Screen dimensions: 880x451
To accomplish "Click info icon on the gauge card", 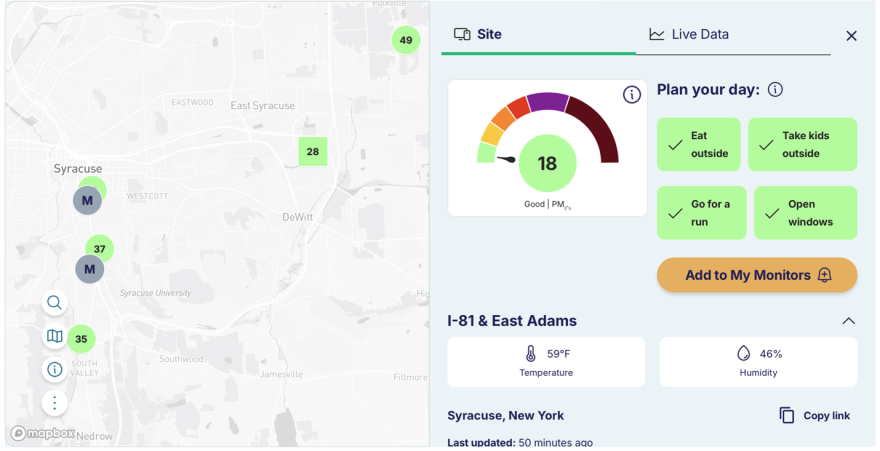I will coord(632,94).
